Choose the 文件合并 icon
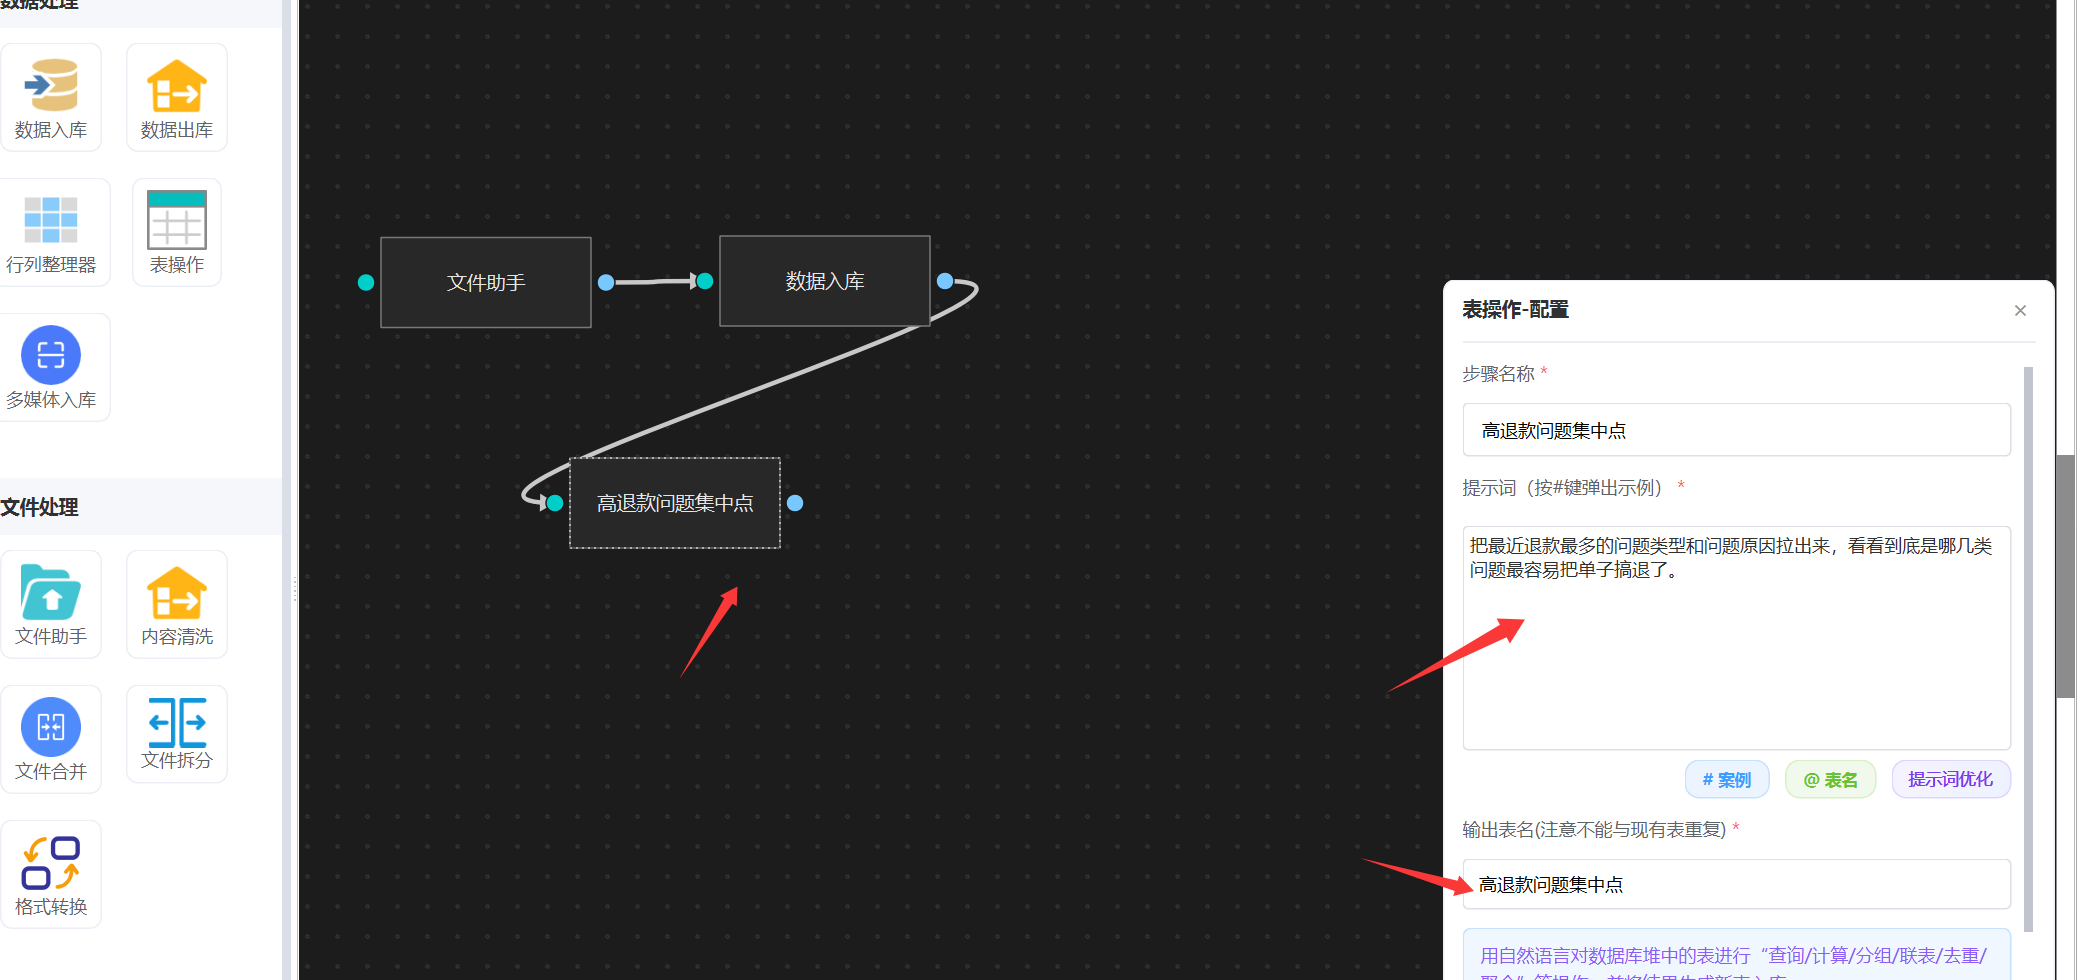 point(51,727)
